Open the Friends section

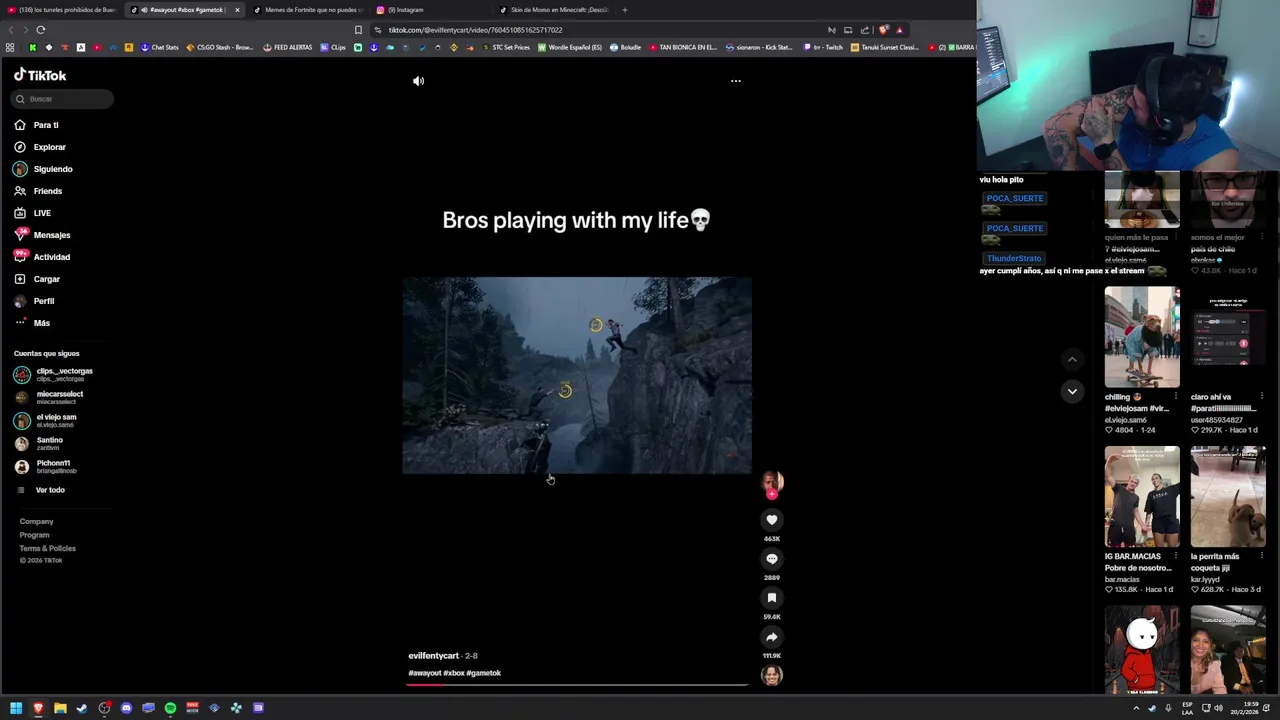click(x=47, y=191)
